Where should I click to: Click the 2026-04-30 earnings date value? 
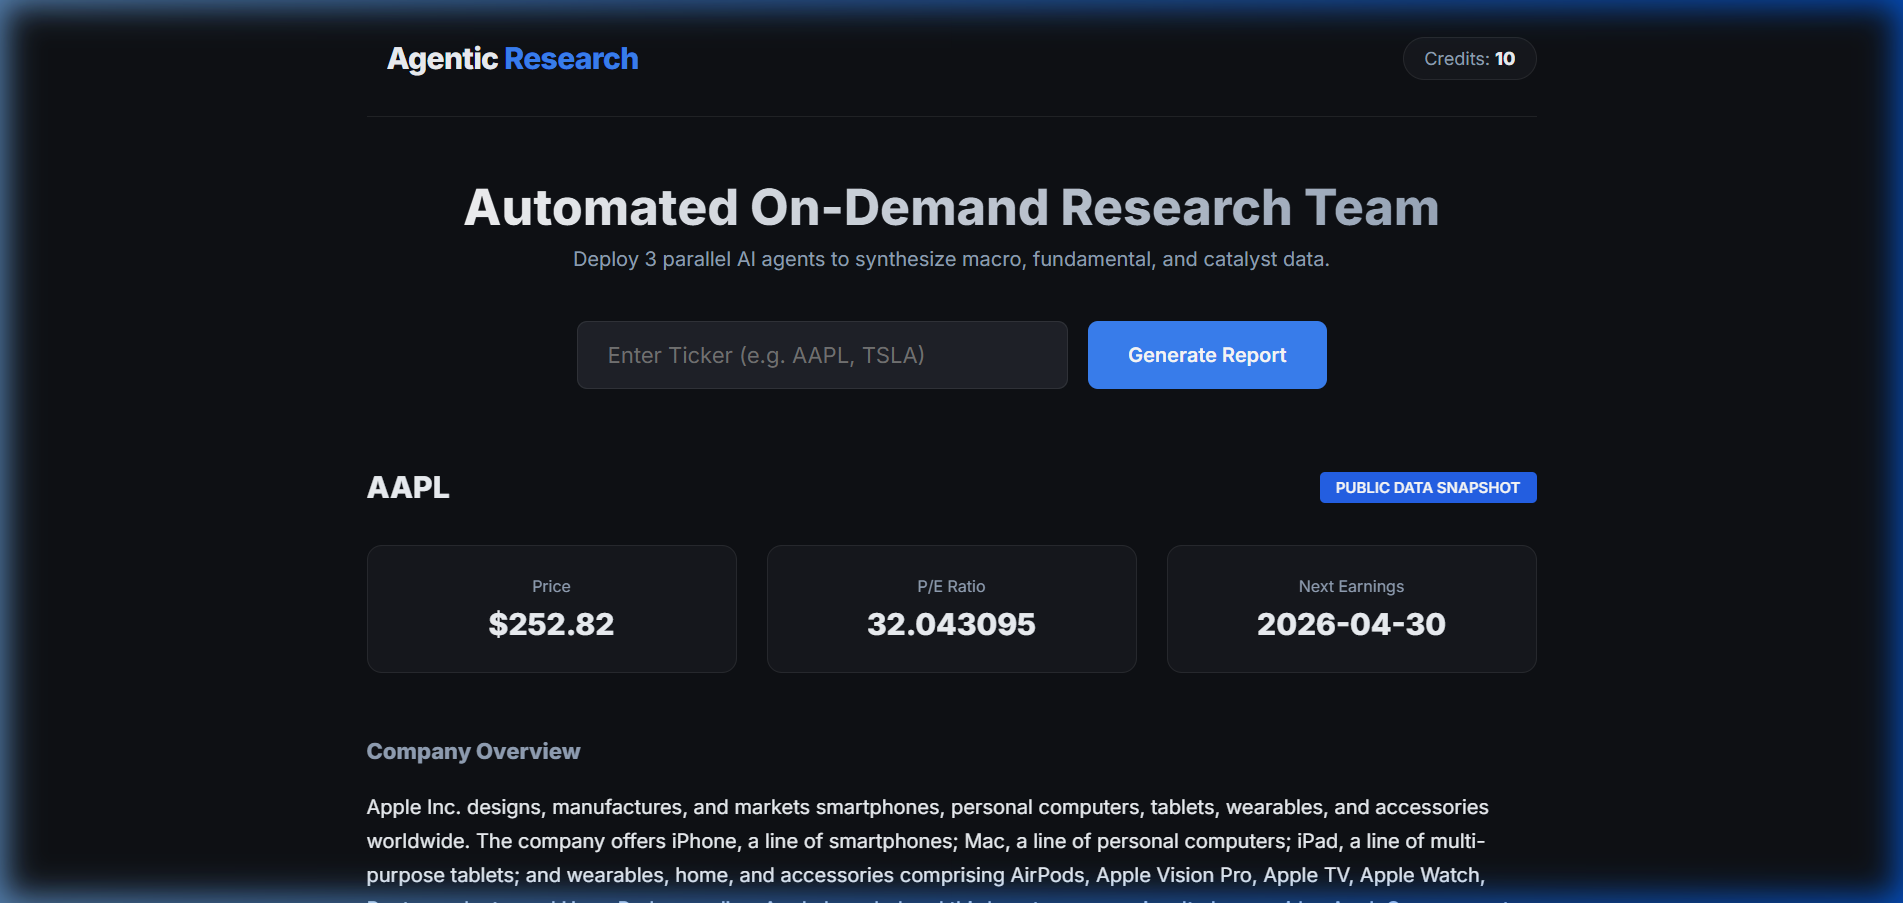point(1351,624)
